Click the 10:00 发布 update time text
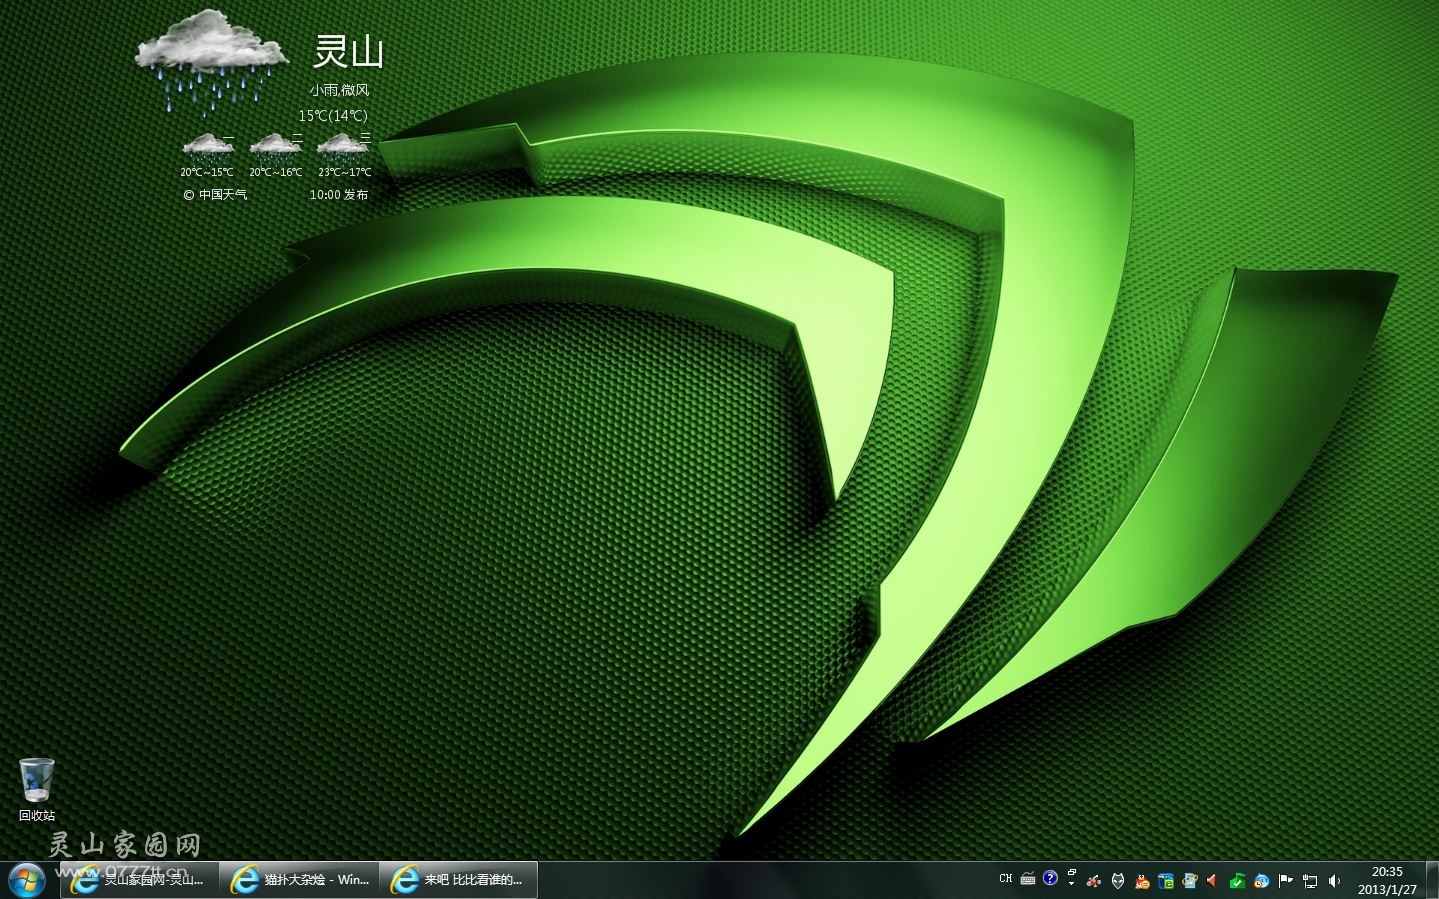The width and height of the screenshot is (1439, 899). (339, 195)
